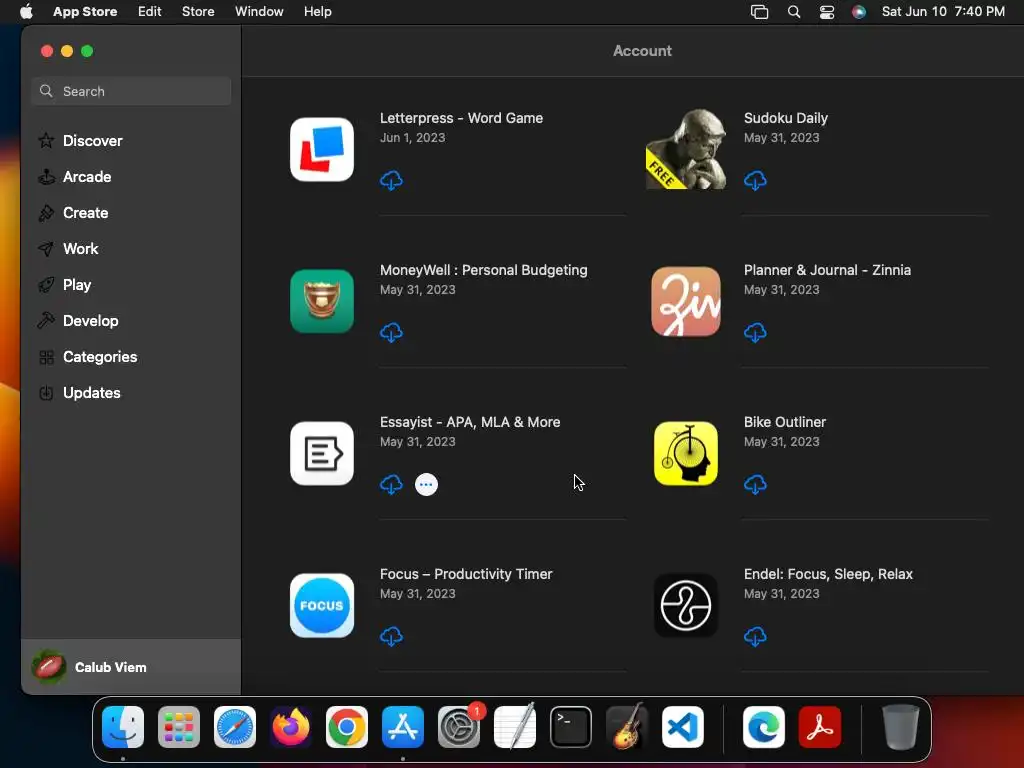Click Bike Outliner title text
This screenshot has width=1024, height=768.
click(x=784, y=422)
